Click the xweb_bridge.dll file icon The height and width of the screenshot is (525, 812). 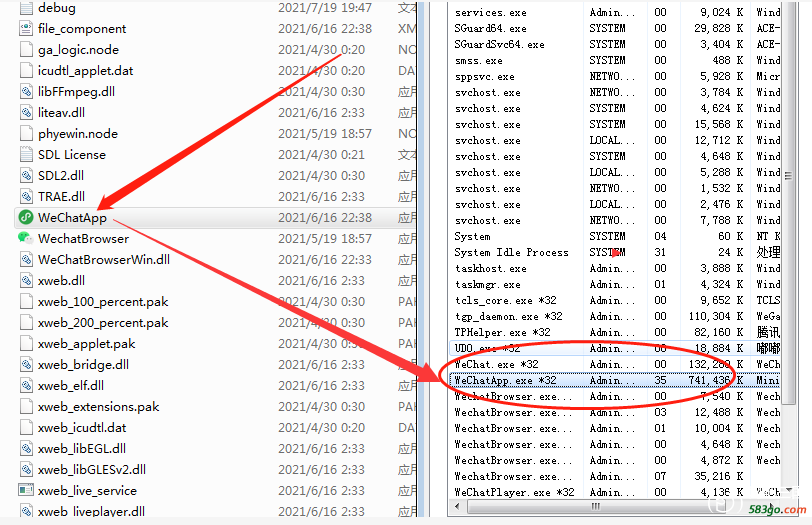click(26, 364)
